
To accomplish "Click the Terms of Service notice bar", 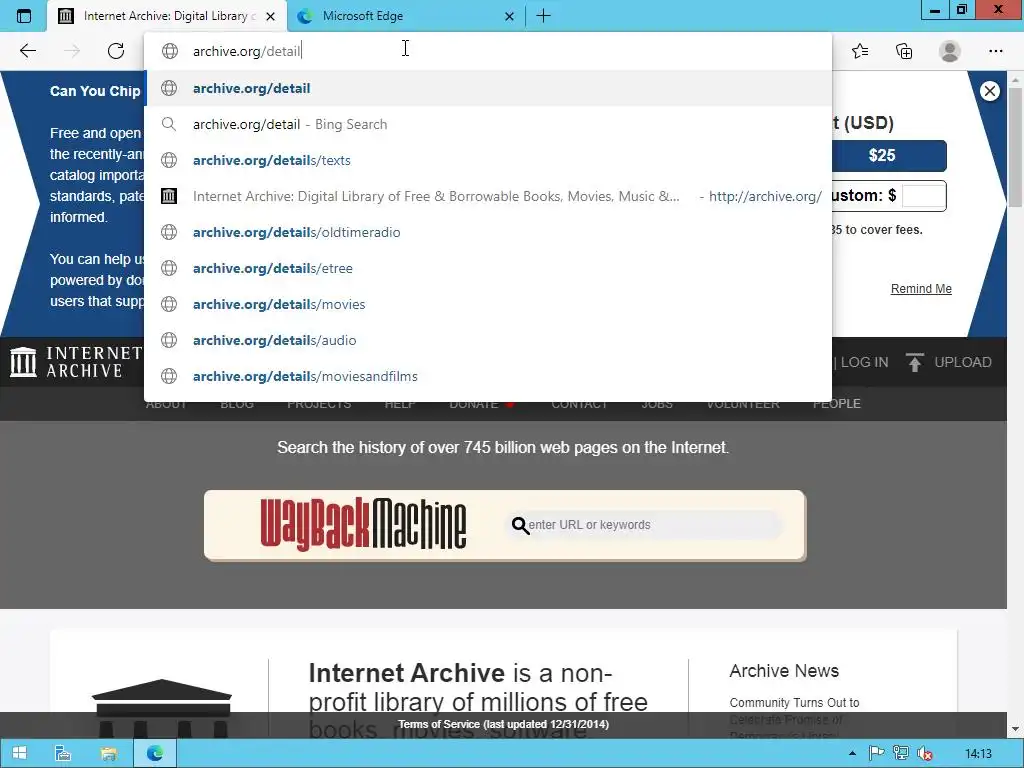I will pos(503,724).
